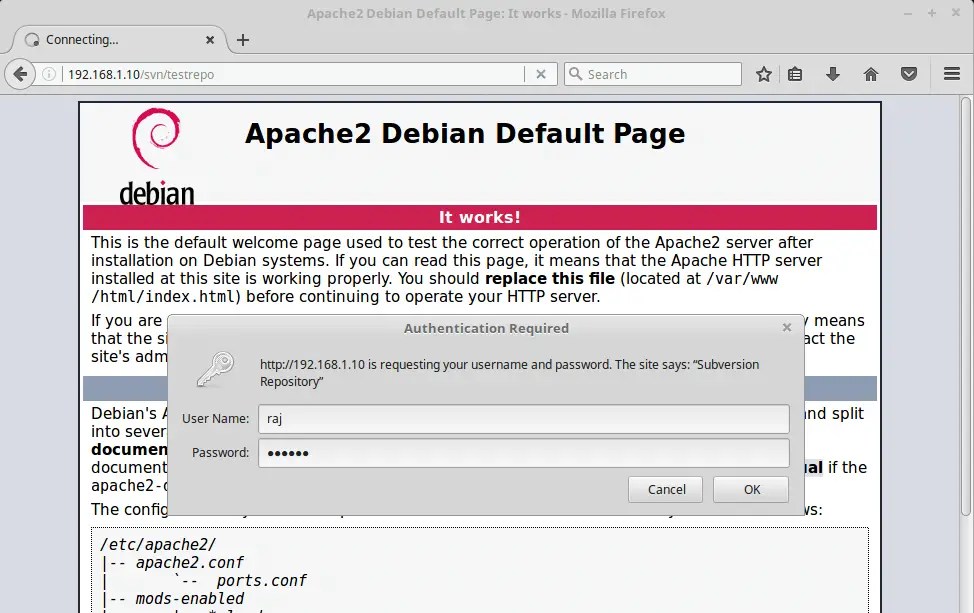
Task: Close the Firefox window
Action: coord(956,13)
